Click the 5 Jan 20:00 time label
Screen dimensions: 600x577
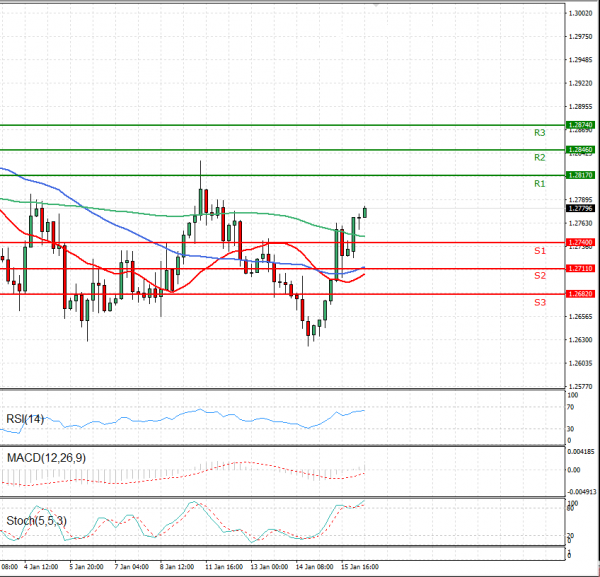[86, 567]
